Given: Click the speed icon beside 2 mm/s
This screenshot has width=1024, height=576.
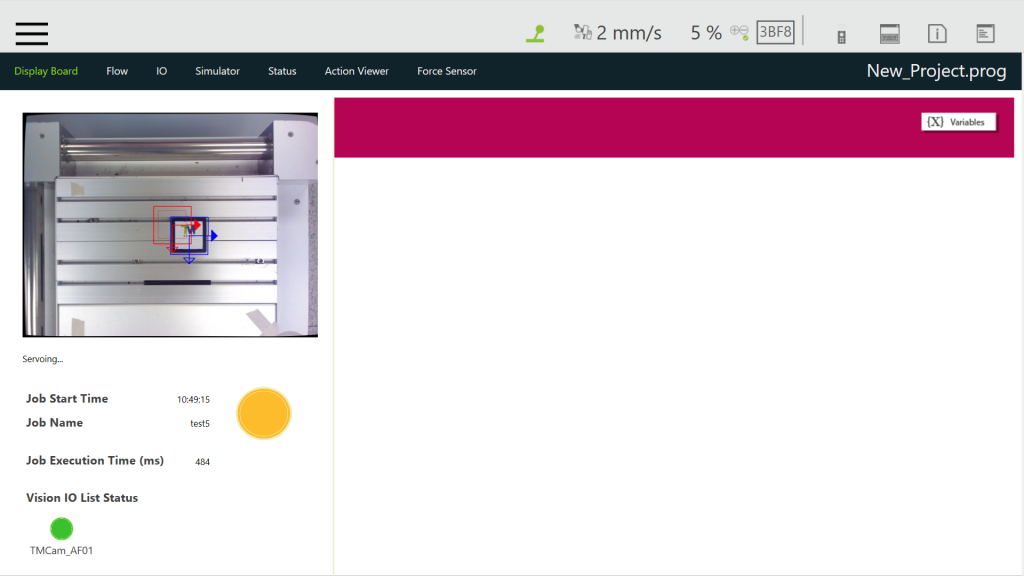Looking at the screenshot, I should click(x=583, y=33).
